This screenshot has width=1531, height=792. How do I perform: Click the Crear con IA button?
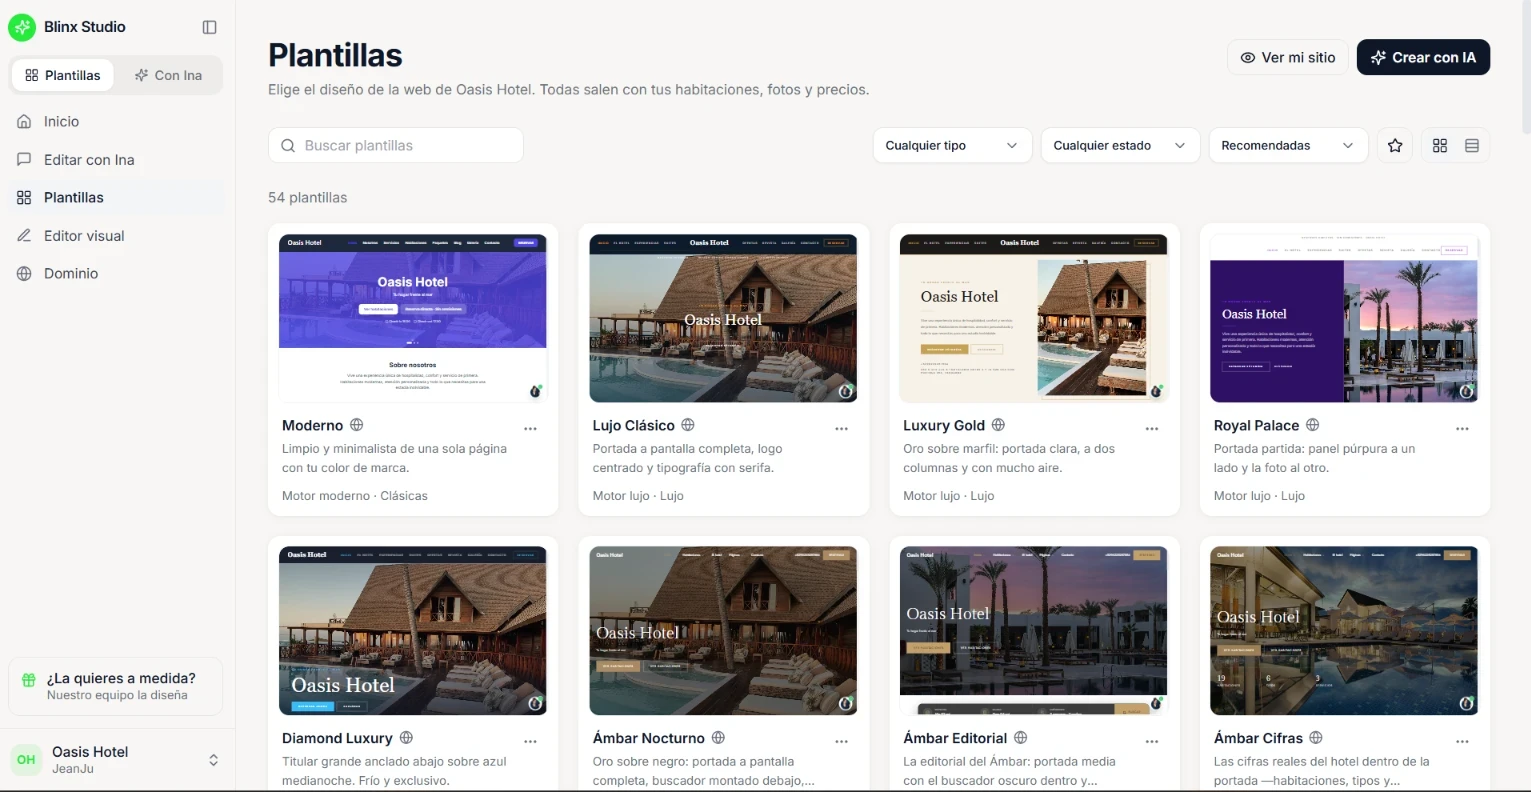[x=1423, y=57]
